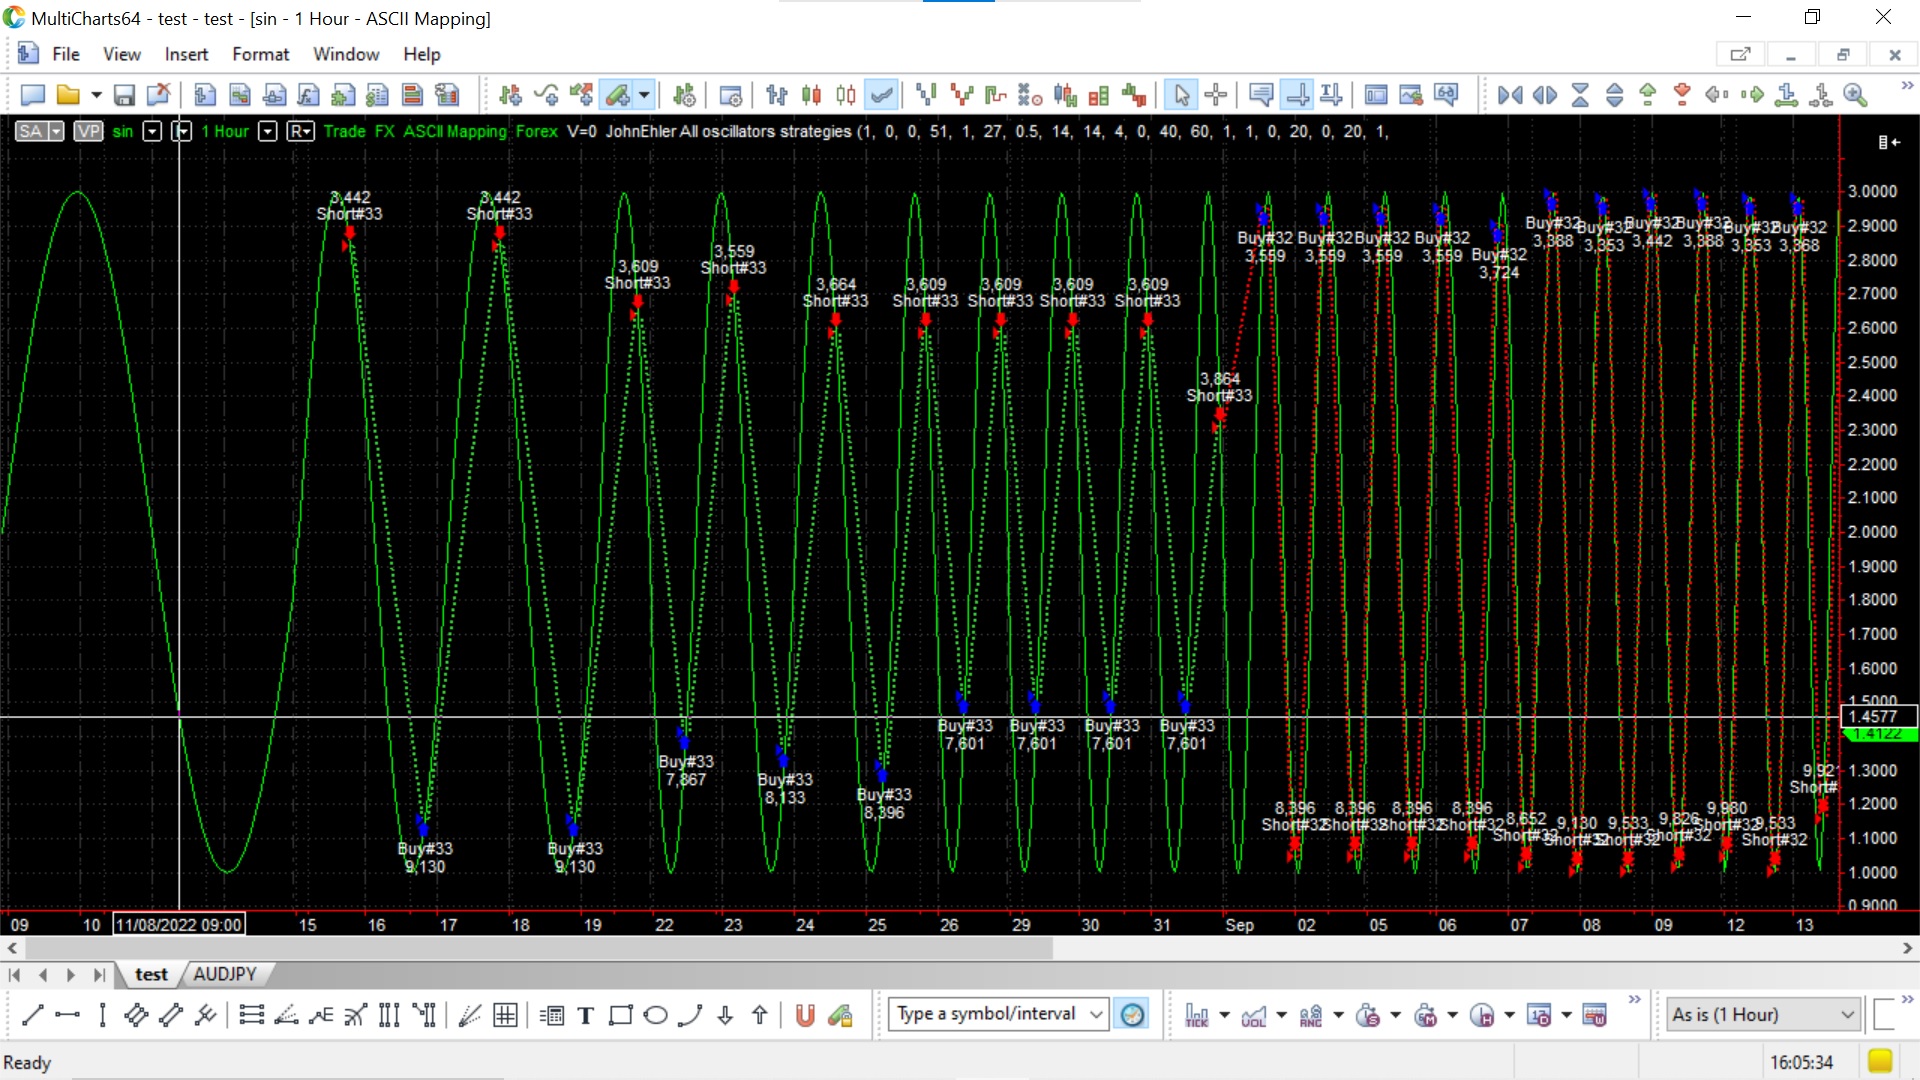Click the save workspace icon

pyautogui.click(x=124, y=95)
